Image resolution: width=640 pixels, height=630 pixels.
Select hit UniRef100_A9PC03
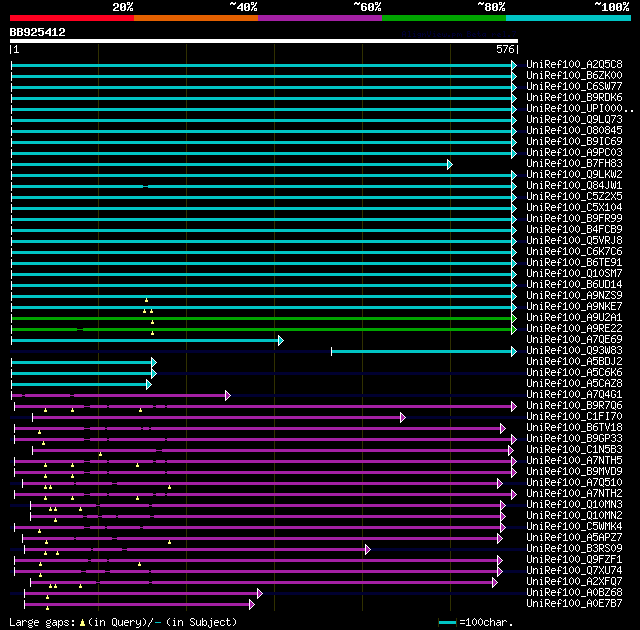[574, 153]
